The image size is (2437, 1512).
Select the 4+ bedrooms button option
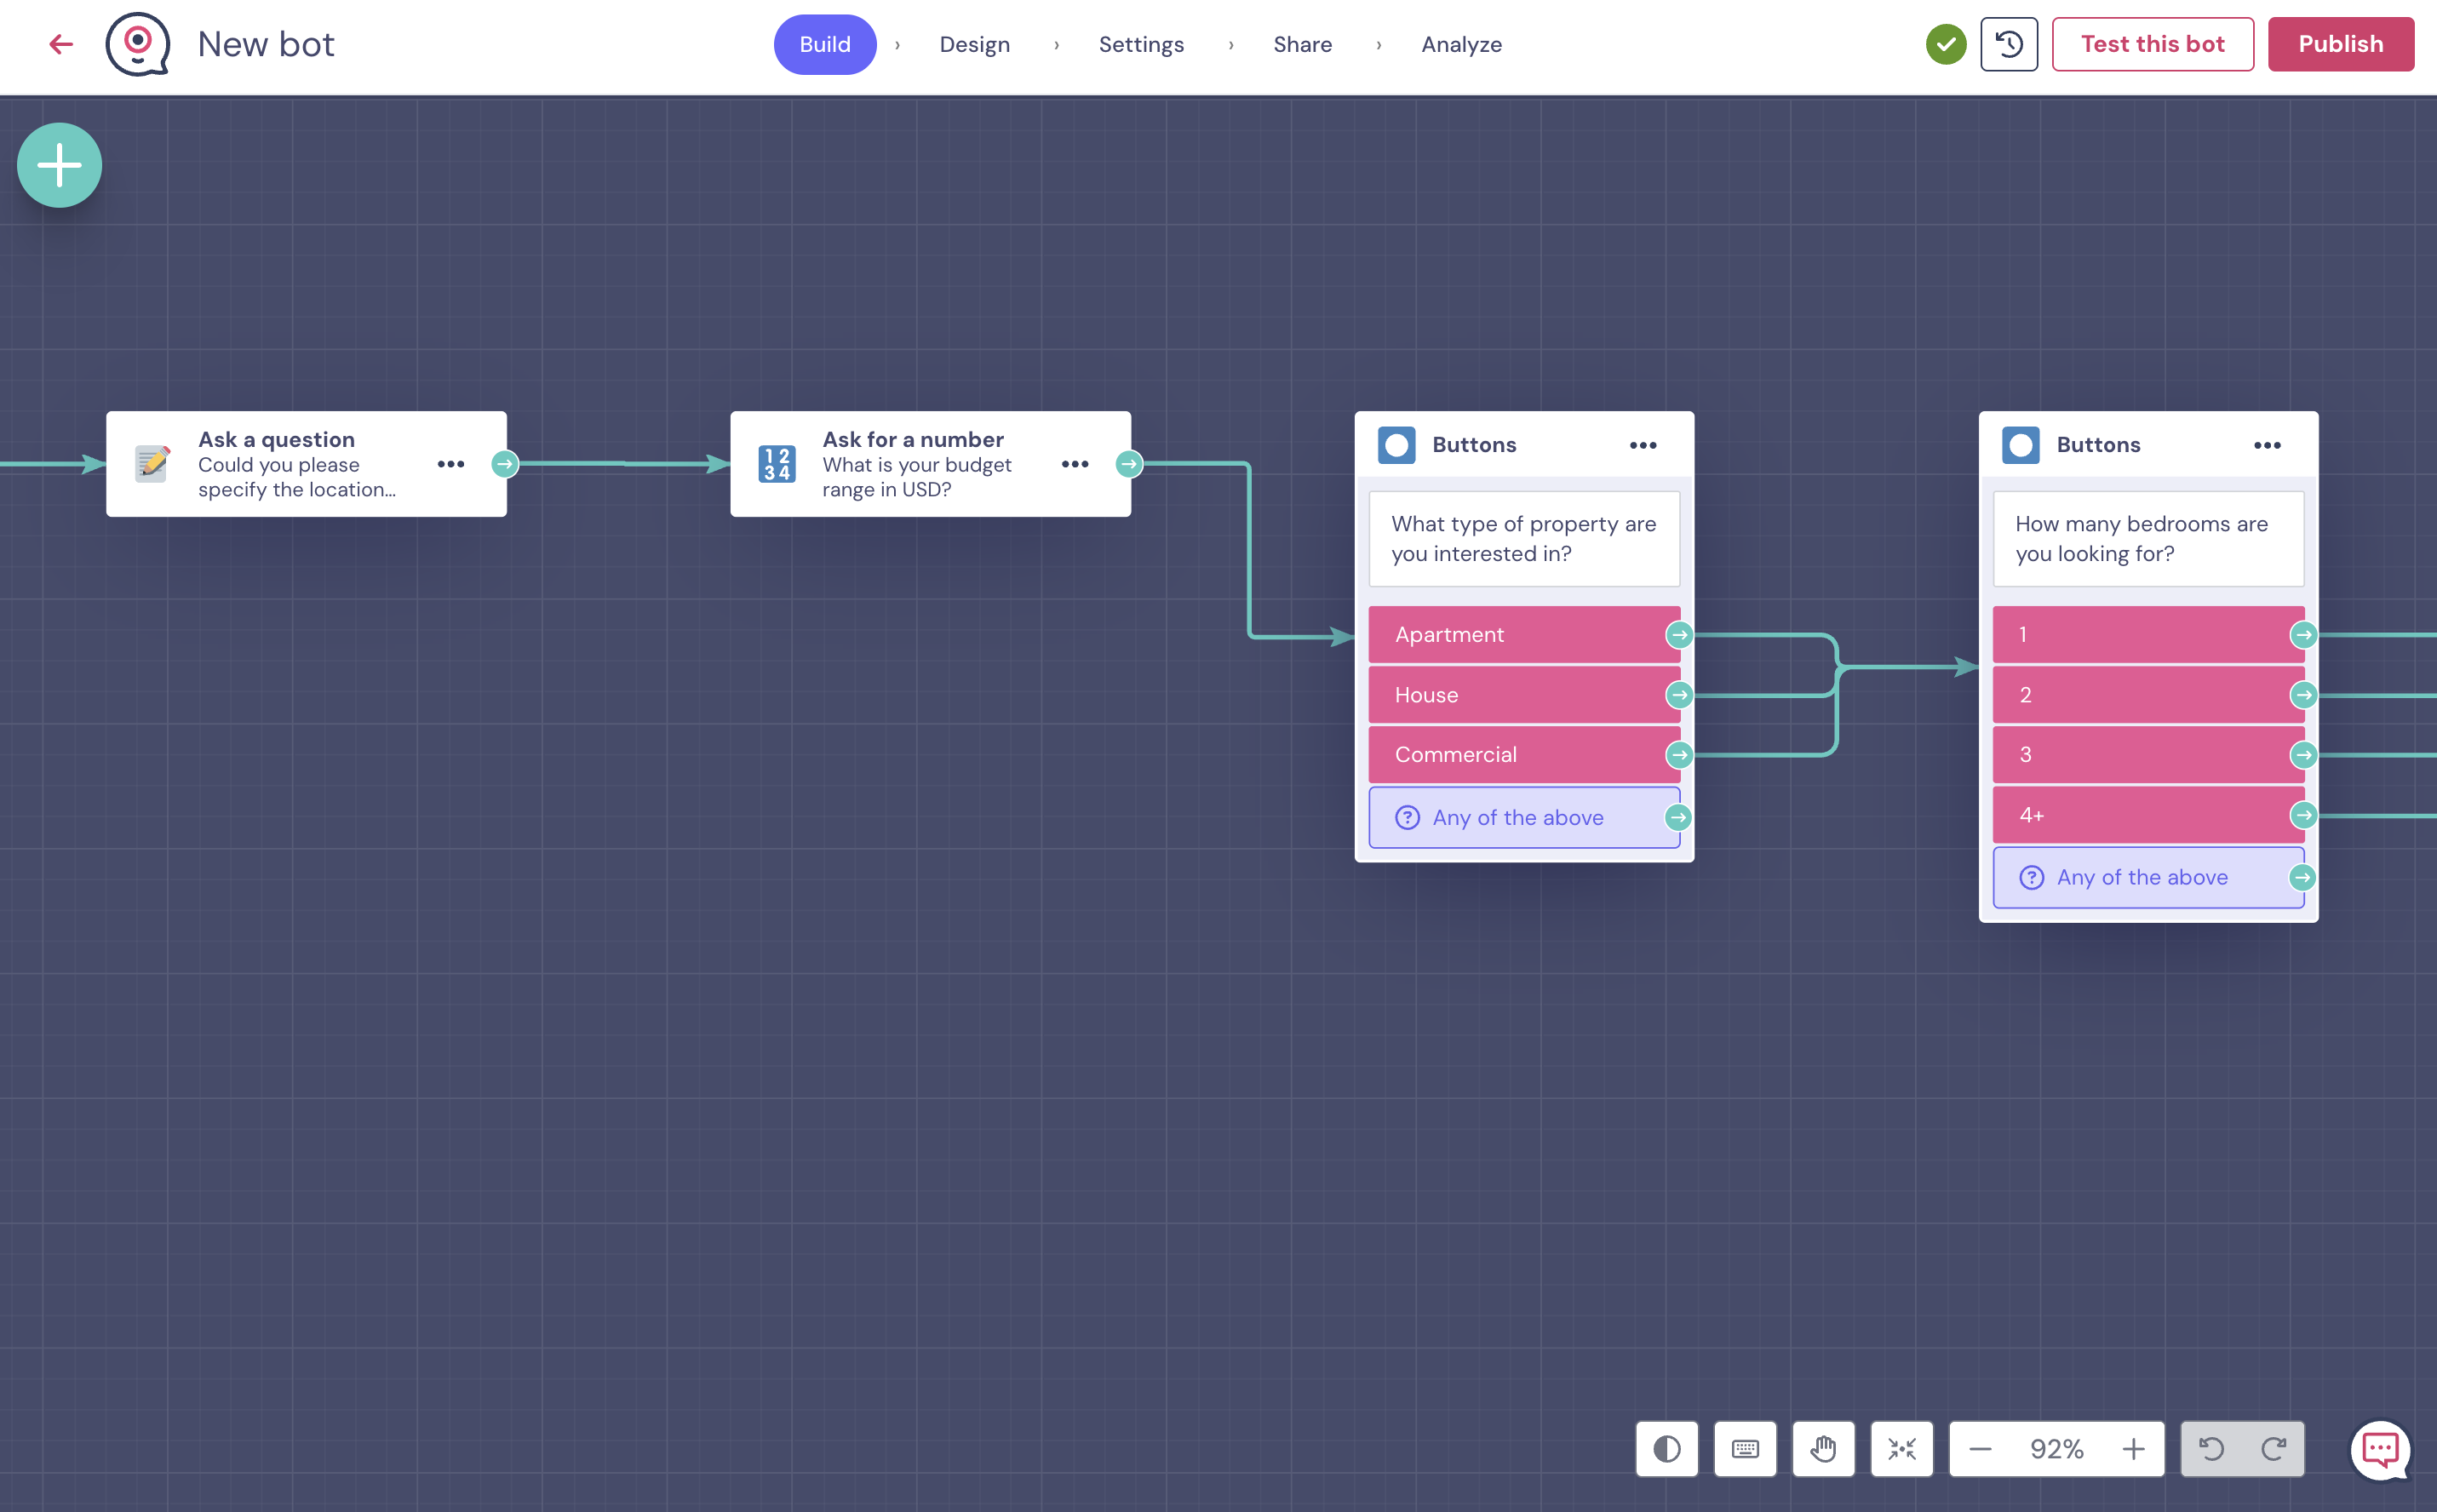click(x=2148, y=815)
